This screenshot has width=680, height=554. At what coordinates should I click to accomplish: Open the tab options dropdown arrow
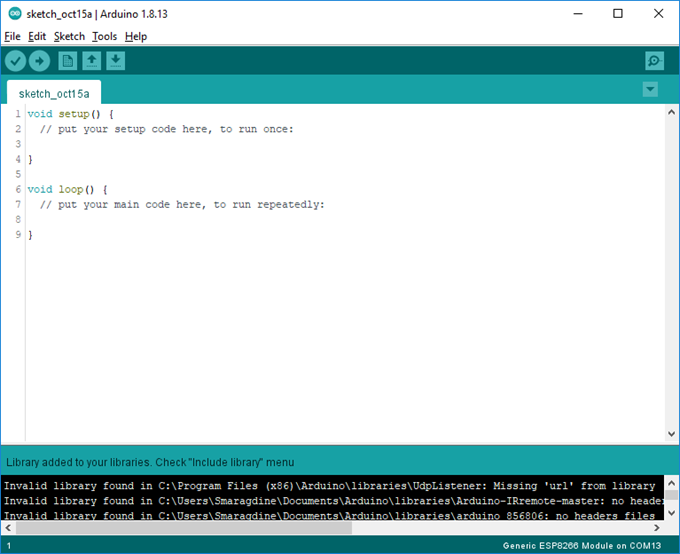pos(650,89)
